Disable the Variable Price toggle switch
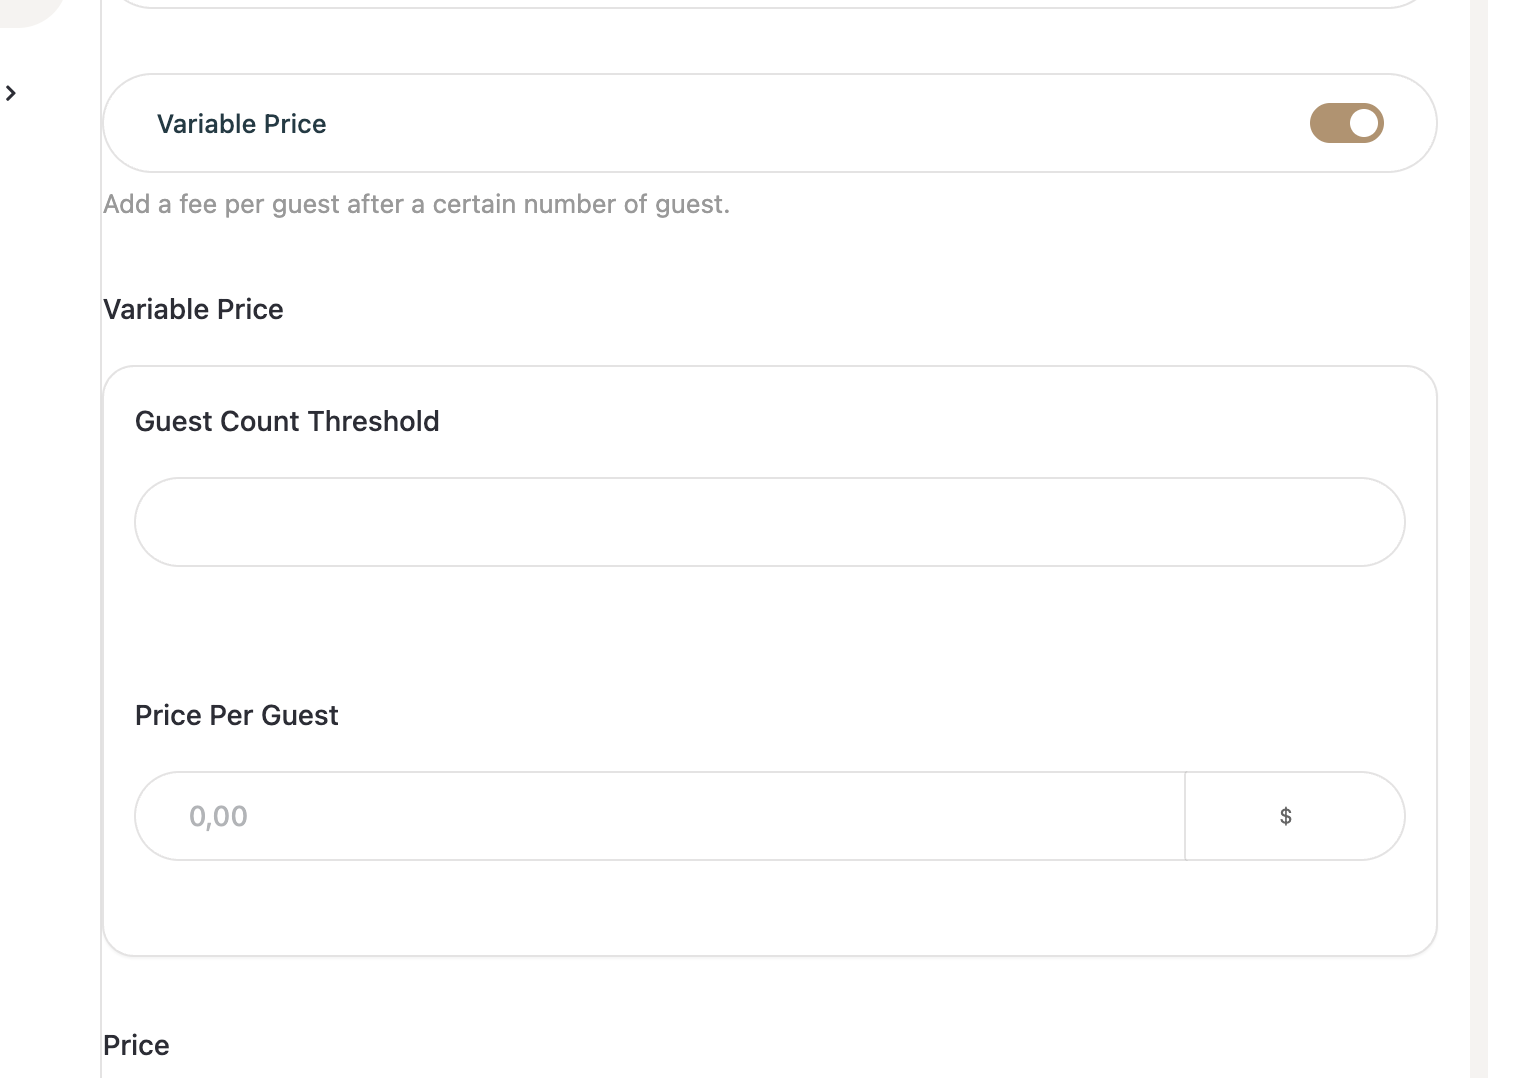This screenshot has height=1078, width=1516. point(1346,123)
